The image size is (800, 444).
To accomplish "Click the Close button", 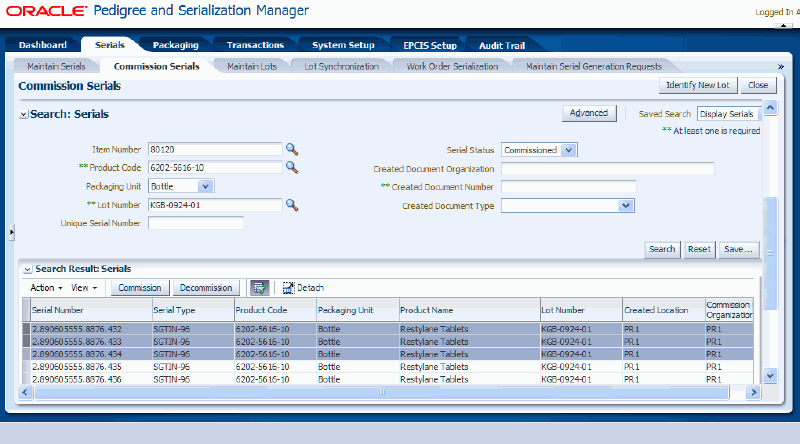I will (x=758, y=85).
